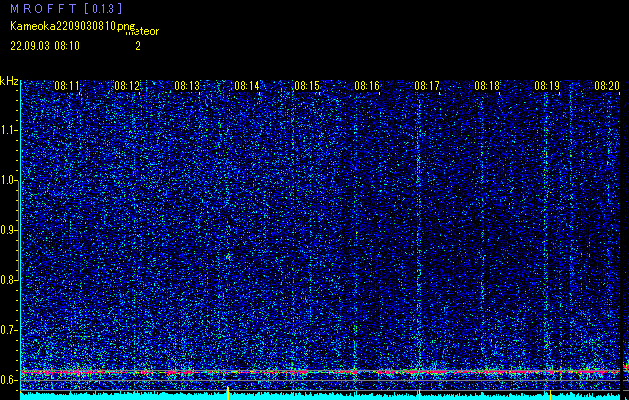Click the 08:13 time label

tap(187, 86)
